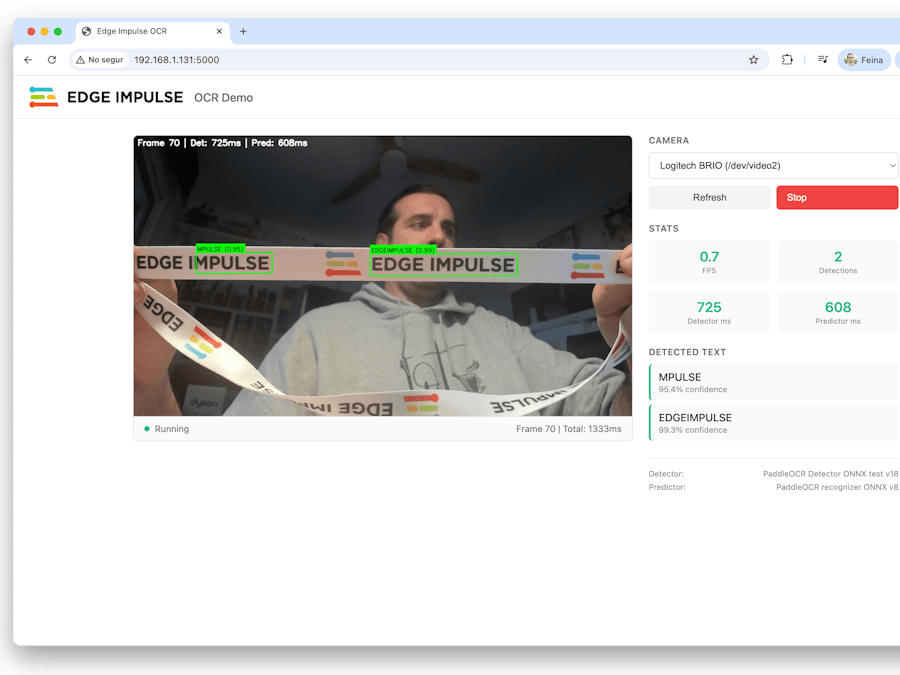The image size is (900, 675).
Task: Open a new browser tab
Action: tap(243, 32)
